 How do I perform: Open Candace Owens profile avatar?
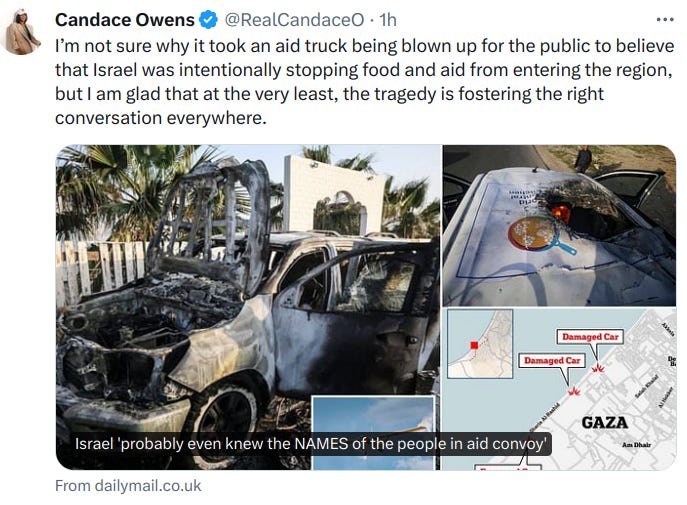click(x=21, y=32)
